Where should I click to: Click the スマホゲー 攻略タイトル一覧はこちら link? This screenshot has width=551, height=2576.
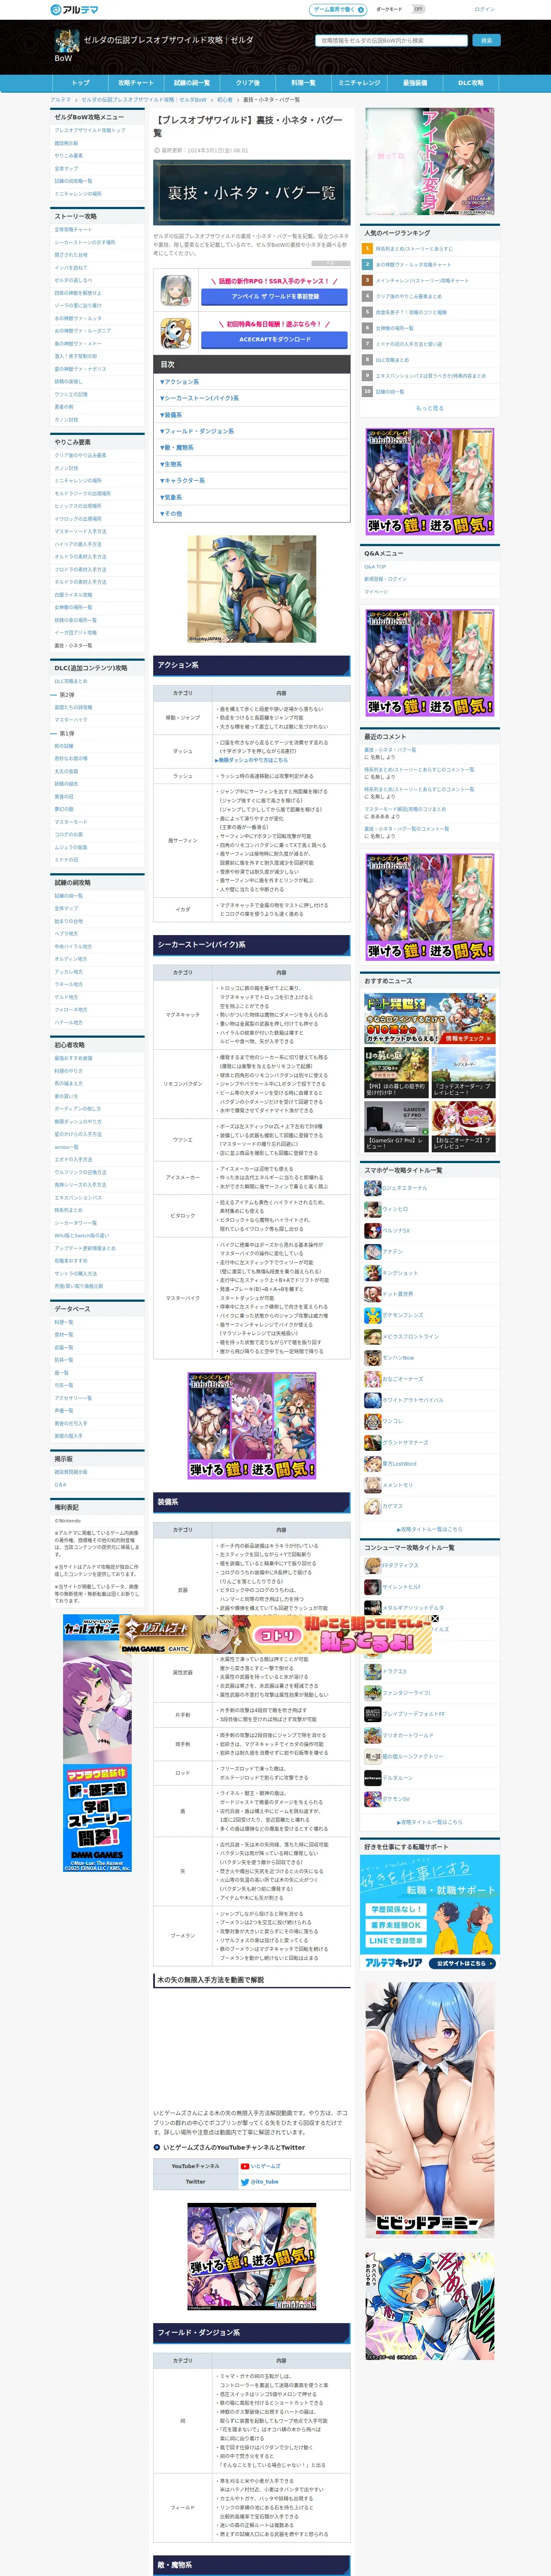[x=430, y=1529]
